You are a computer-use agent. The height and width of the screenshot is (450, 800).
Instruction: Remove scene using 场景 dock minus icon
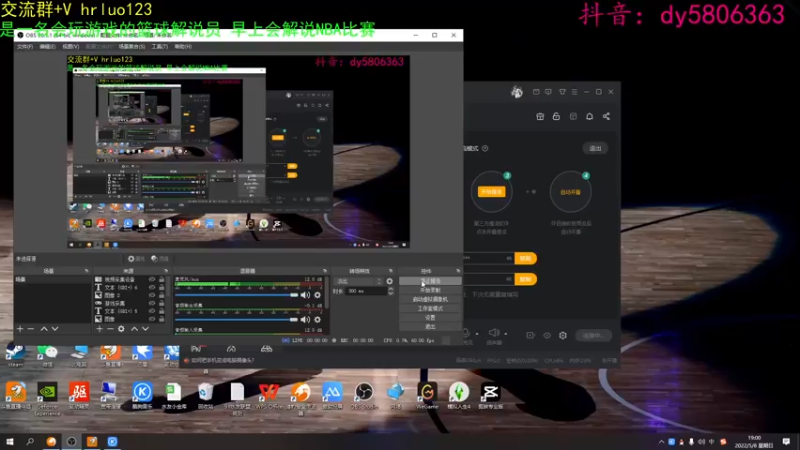pyautogui.click(x=31, y=329)
